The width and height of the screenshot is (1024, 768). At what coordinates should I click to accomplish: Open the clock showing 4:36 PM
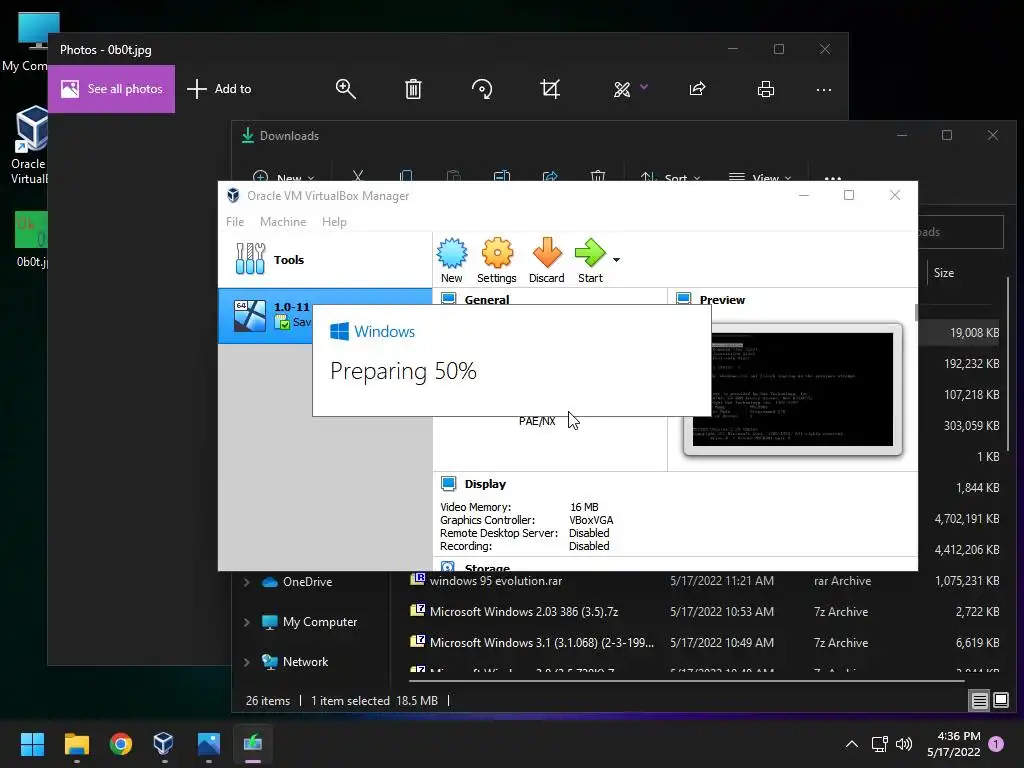(953, 744)
